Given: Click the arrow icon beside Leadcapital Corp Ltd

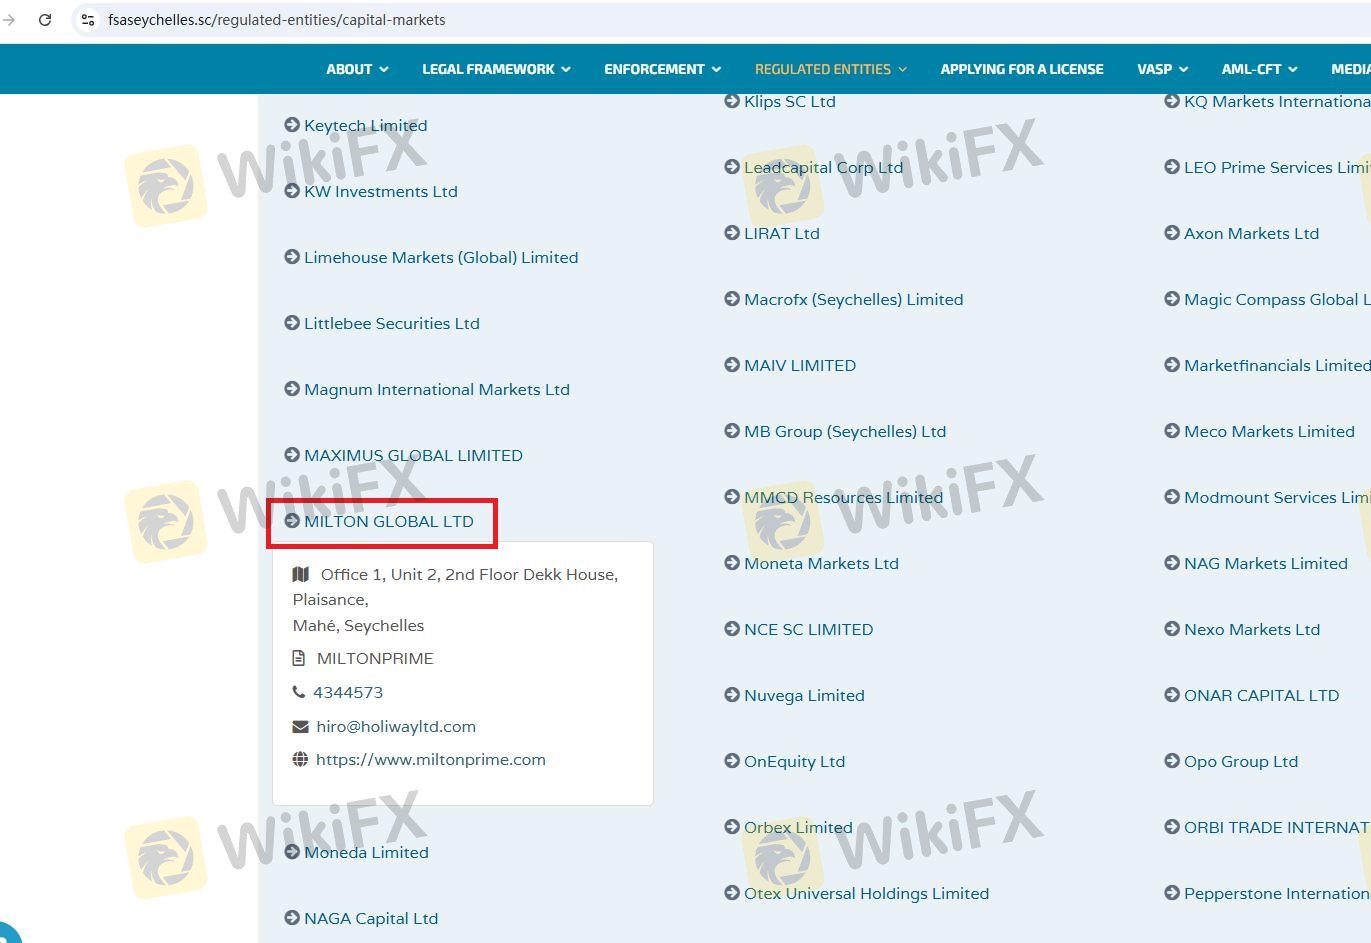Looking at the screenshot, I should [732, 167].
